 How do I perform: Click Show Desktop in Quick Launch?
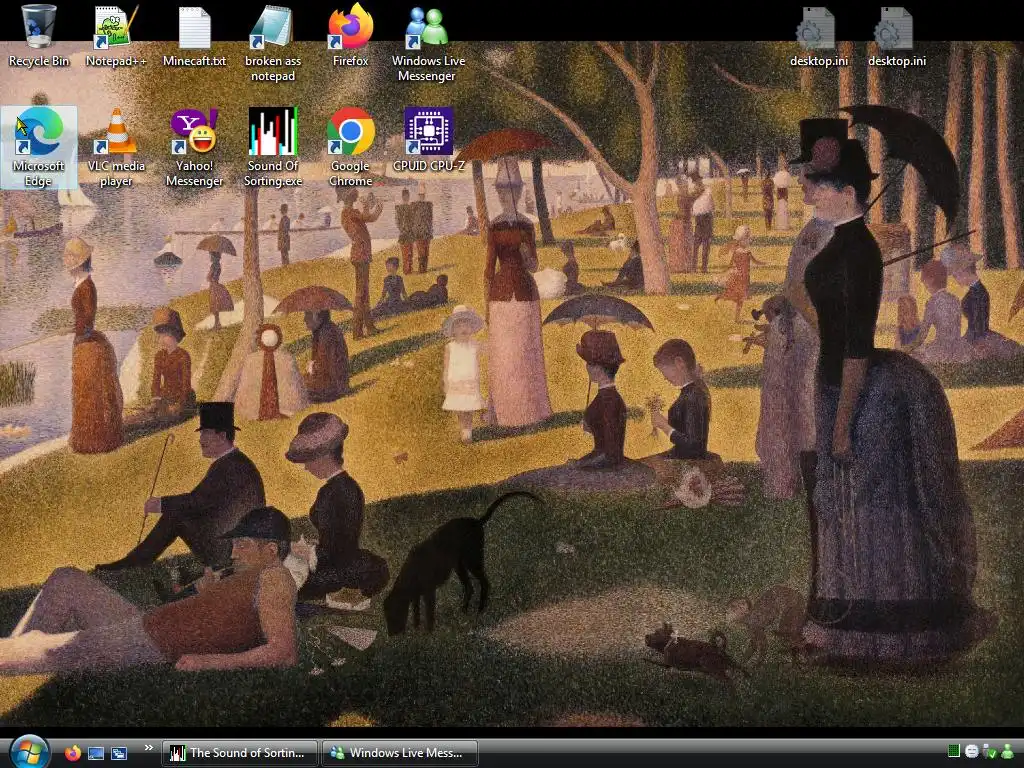coord(95,753)
